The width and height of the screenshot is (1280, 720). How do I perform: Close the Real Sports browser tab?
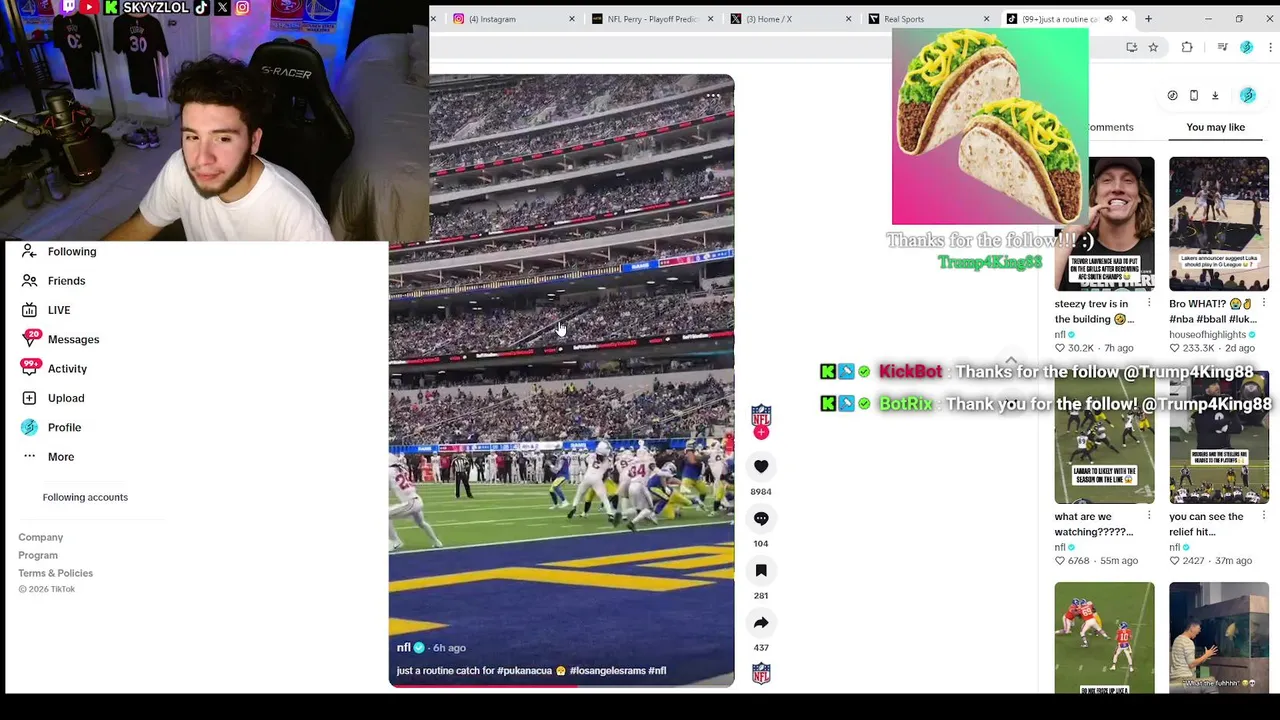click(986, 19)
